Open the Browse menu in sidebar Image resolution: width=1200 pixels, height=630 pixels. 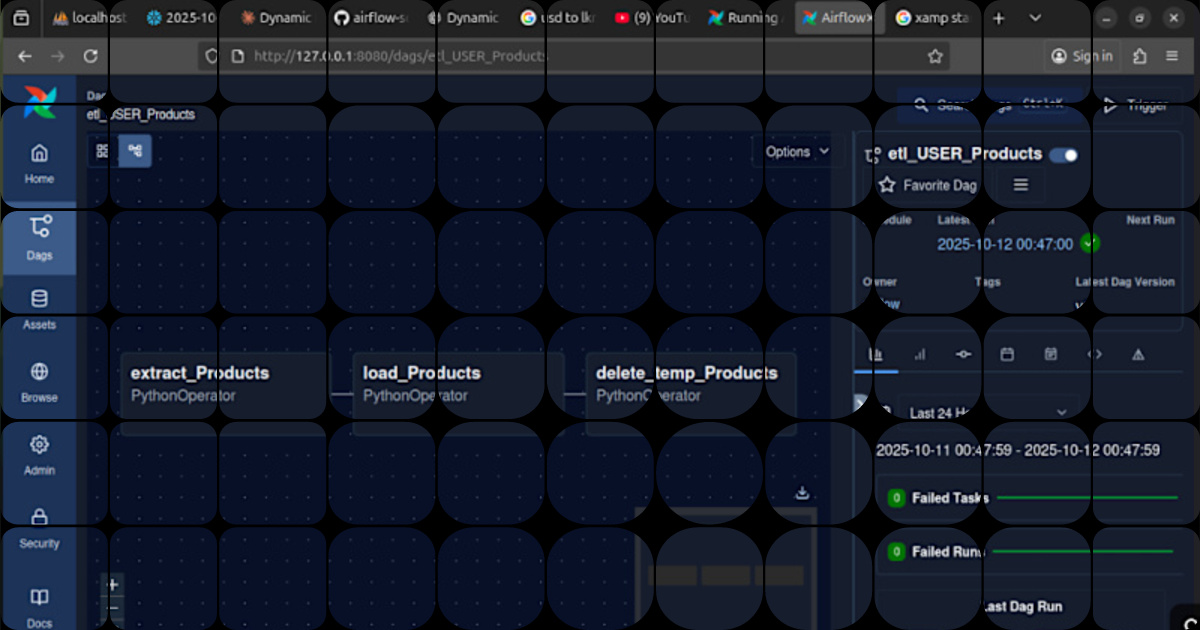pyautogui.click(x=39, y=382)
